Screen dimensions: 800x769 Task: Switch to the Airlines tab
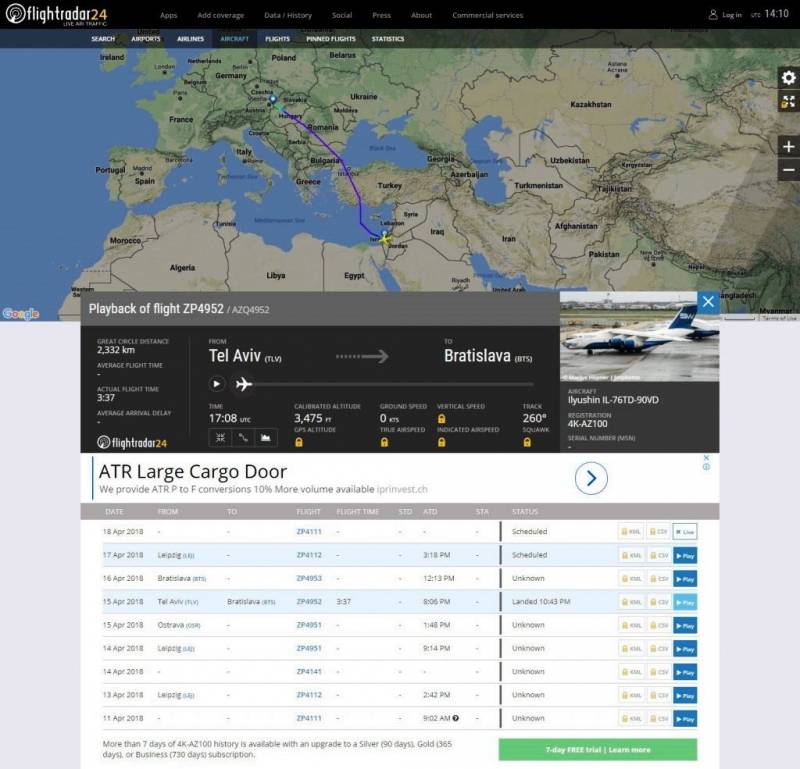190,39
